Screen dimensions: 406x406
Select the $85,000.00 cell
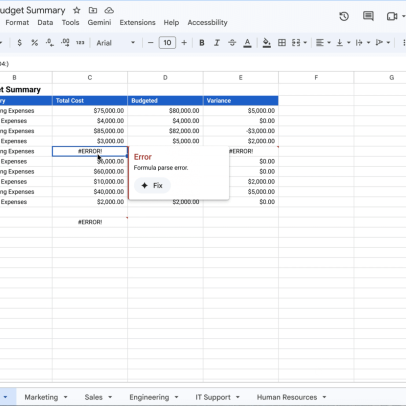[90, 131]
